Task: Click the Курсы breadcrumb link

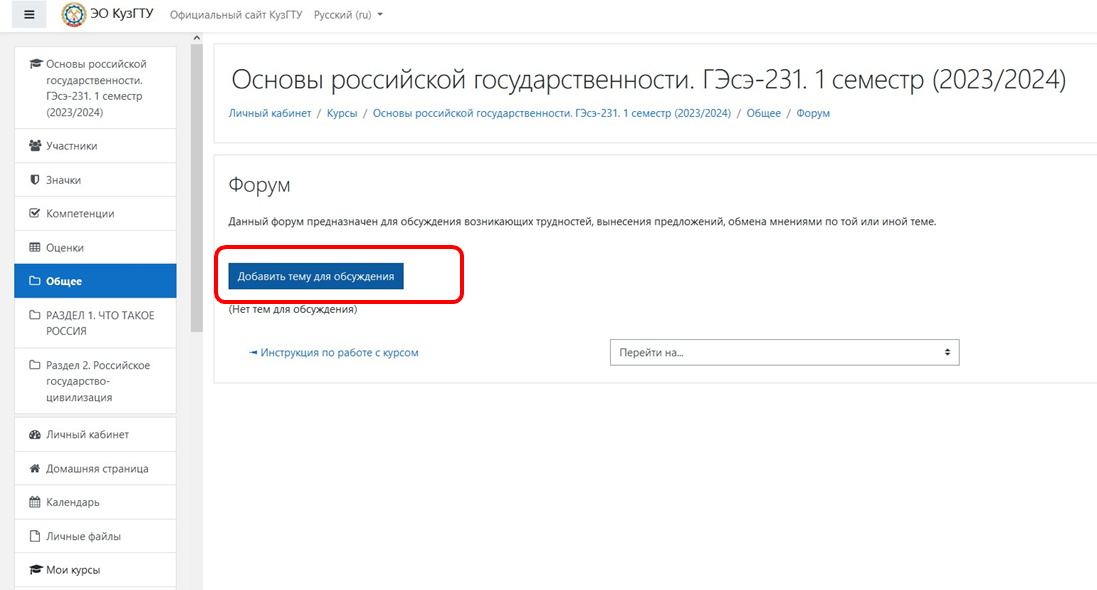Action: pos(342,113)
